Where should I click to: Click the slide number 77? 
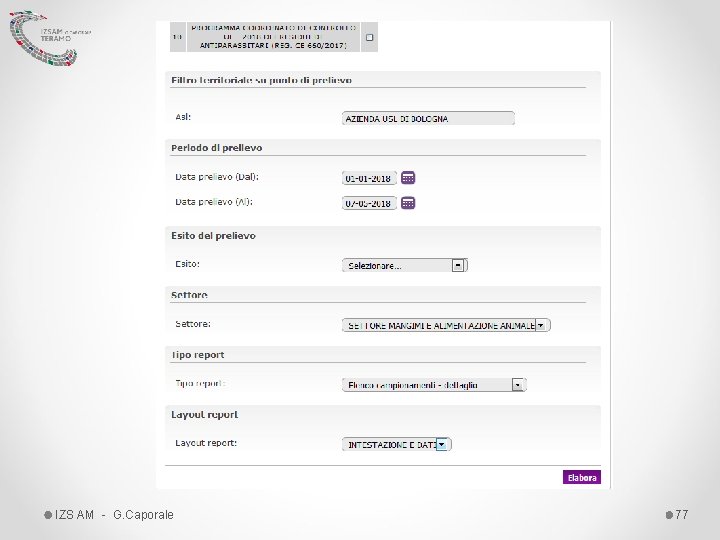coord(681,514)
